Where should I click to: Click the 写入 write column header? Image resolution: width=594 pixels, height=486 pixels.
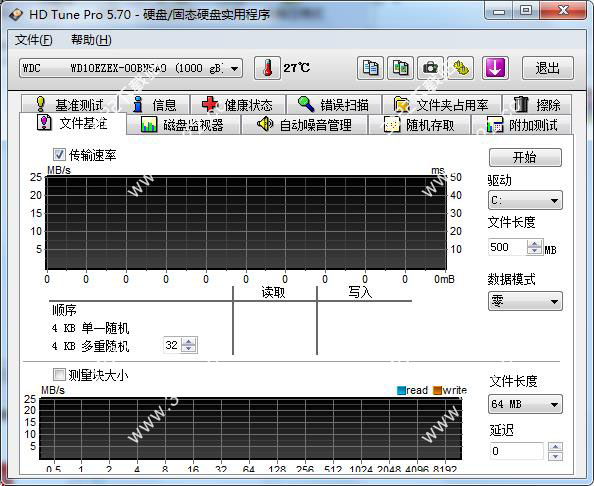pyautogui.click(x=360, y=292)
